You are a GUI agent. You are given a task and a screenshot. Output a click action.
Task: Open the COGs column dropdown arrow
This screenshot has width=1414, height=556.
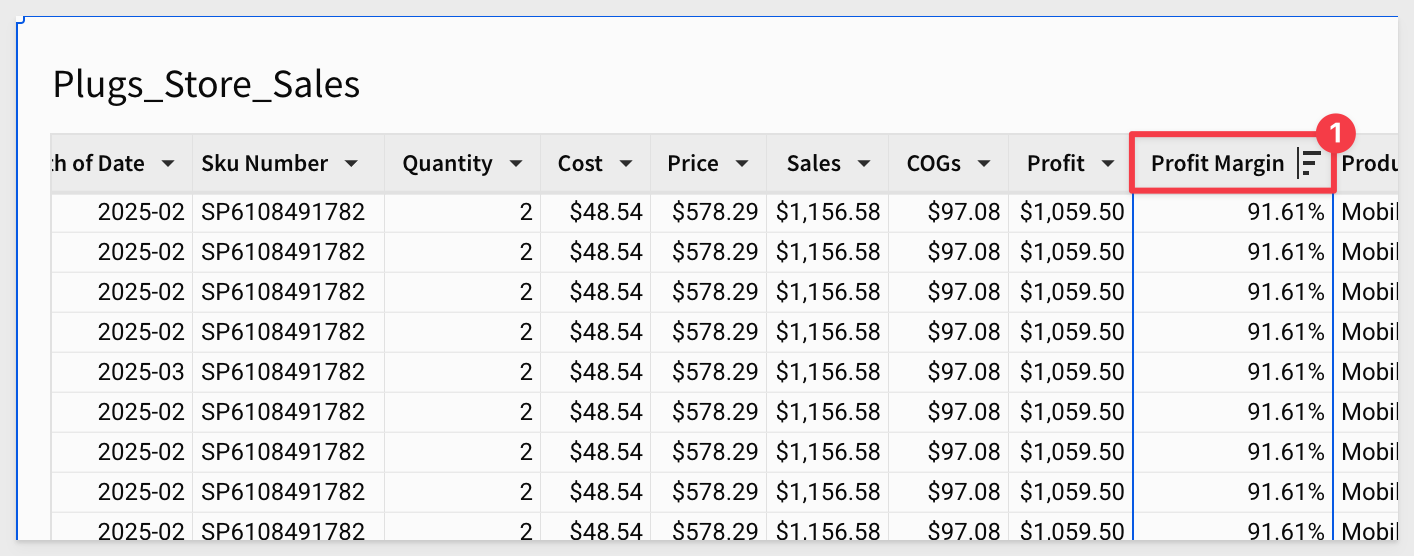click(984, 163)
